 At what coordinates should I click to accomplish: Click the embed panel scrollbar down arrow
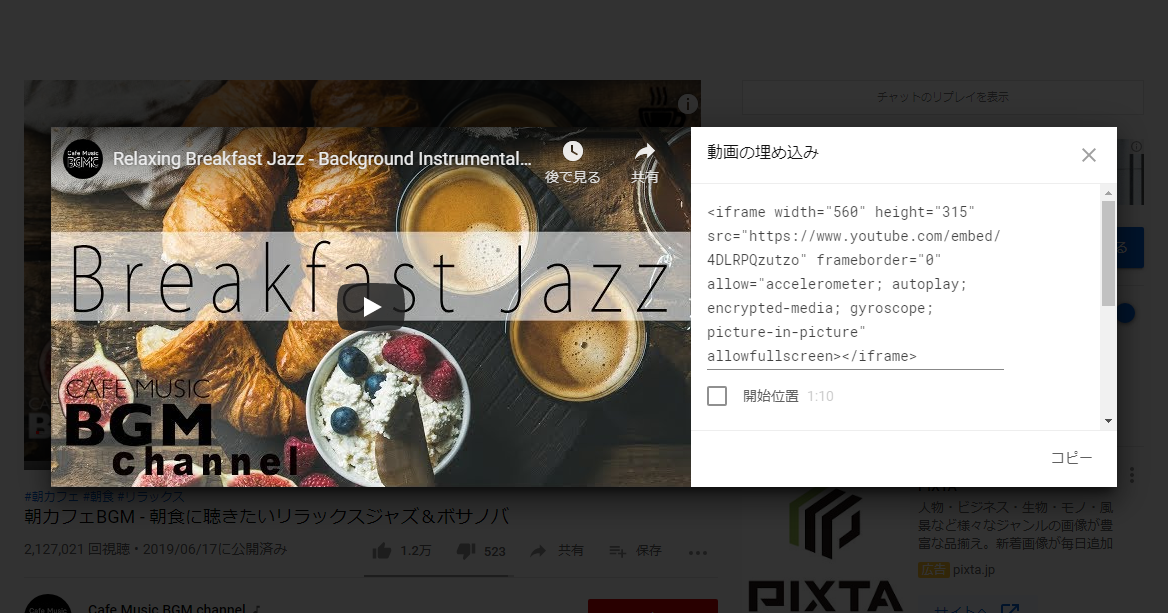point(1108,421)
